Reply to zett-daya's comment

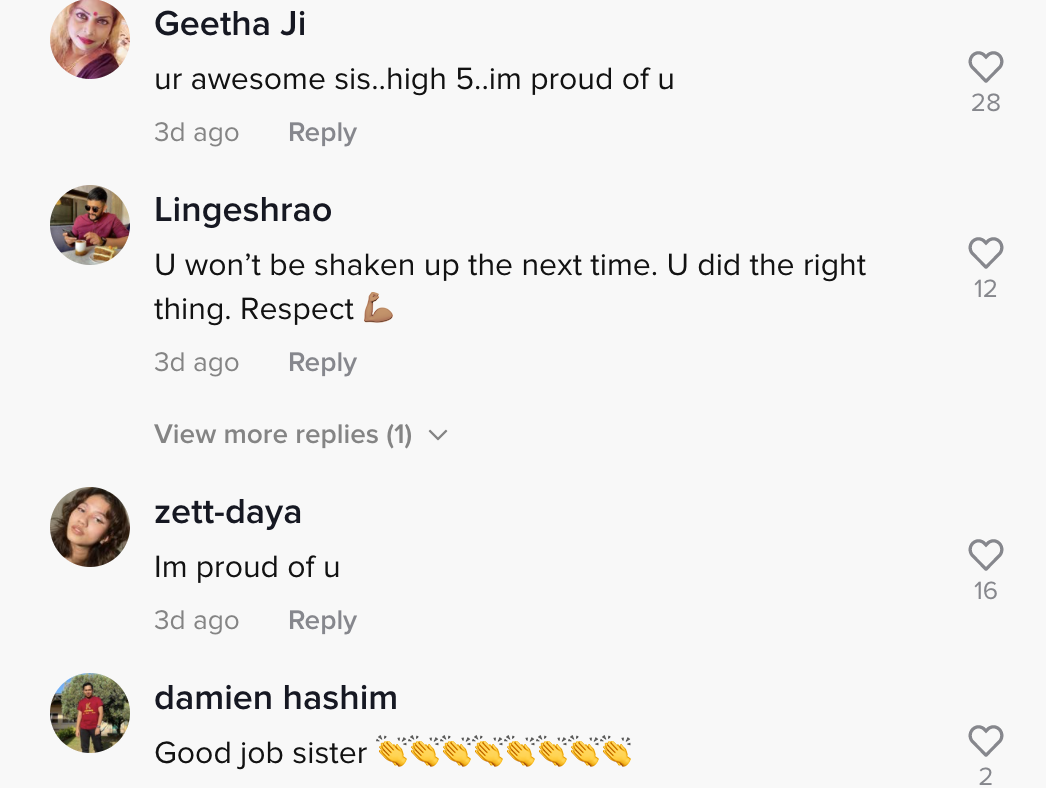coord(322,621)
